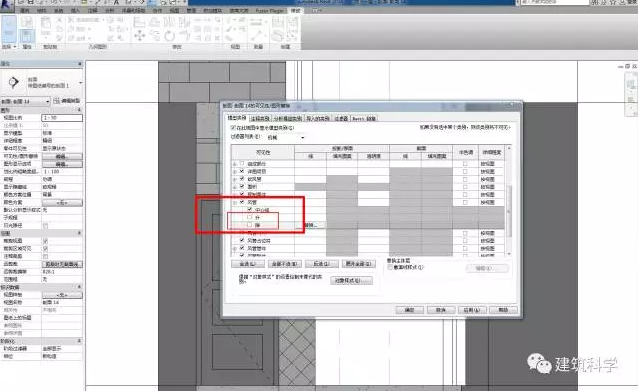Toggle 裁剪区域可见 checkbox in Properties
The image size is (638, 391).
(x=45, y=249)
